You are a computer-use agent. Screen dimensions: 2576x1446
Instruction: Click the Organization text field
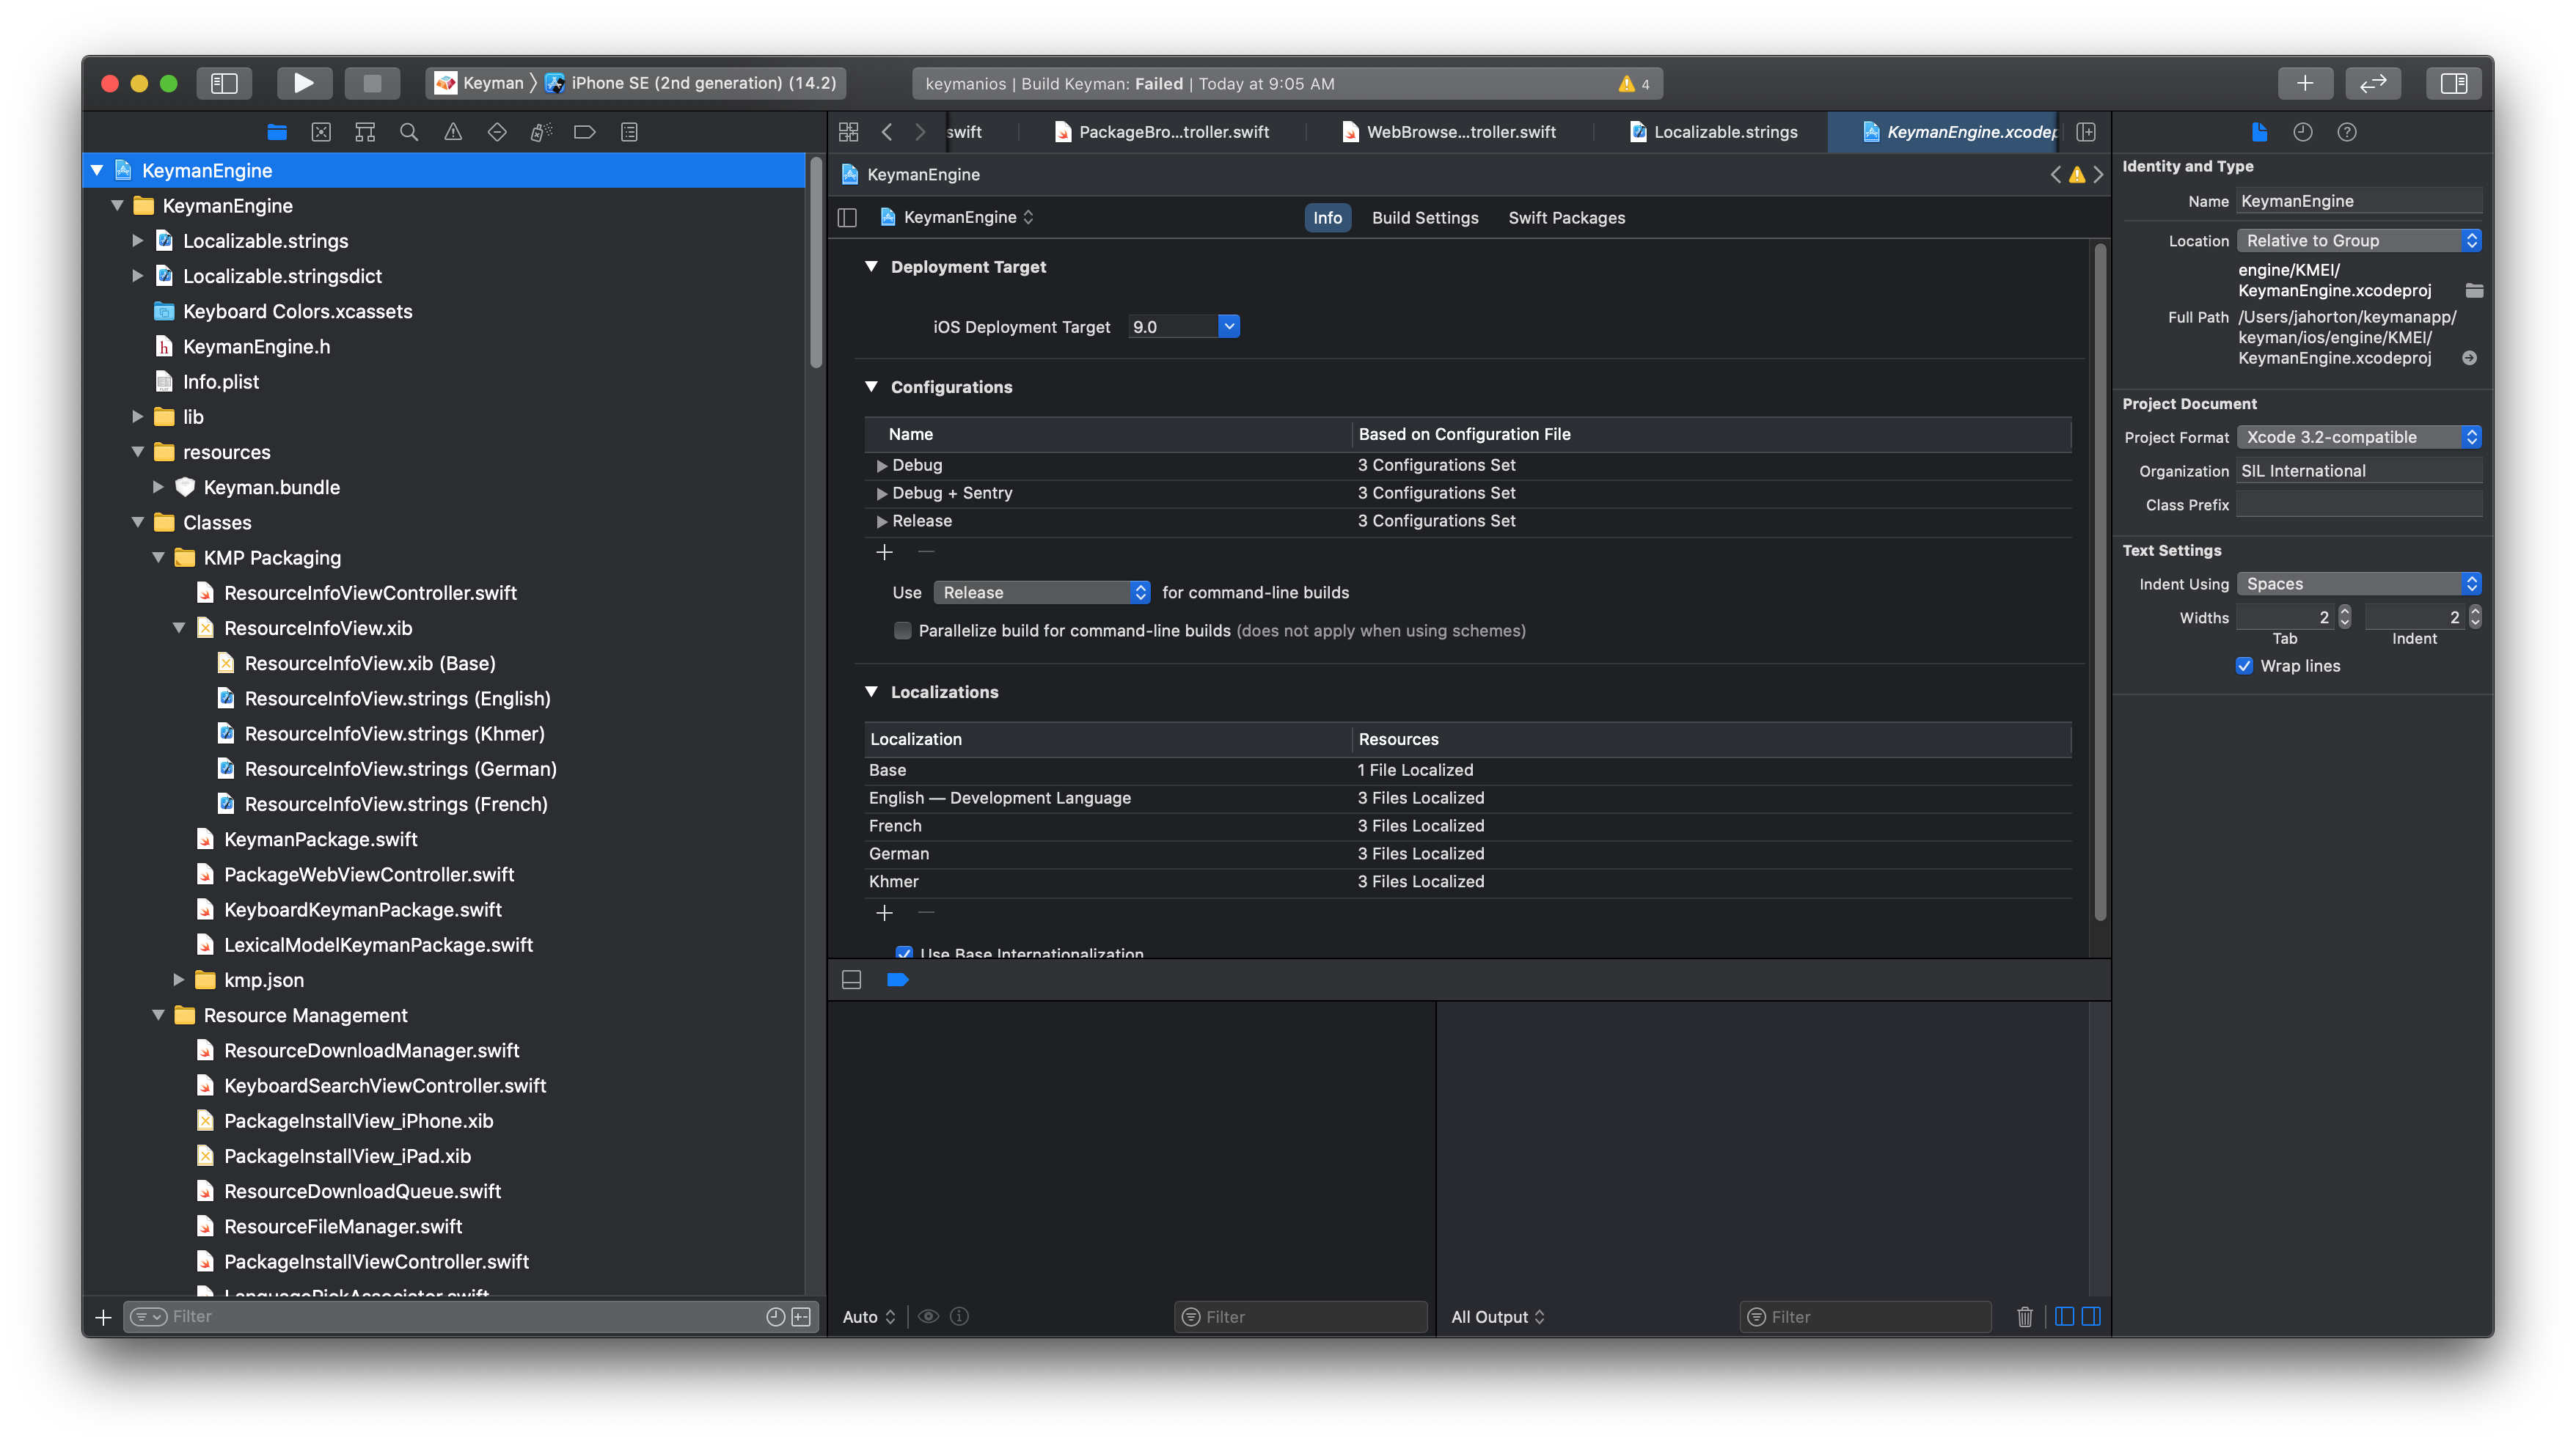[x=2359, y=471]
